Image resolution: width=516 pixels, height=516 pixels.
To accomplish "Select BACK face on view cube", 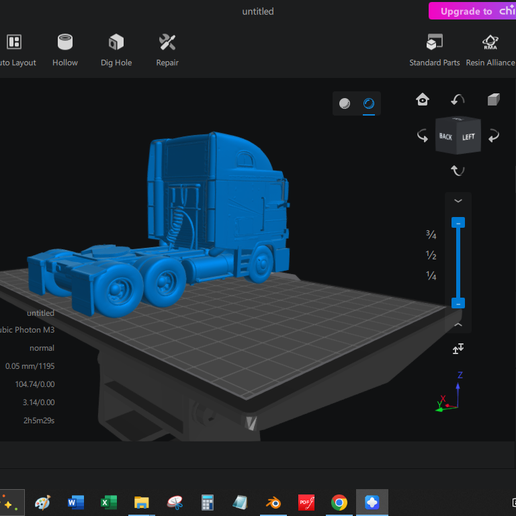I will [x=446, y=136].
